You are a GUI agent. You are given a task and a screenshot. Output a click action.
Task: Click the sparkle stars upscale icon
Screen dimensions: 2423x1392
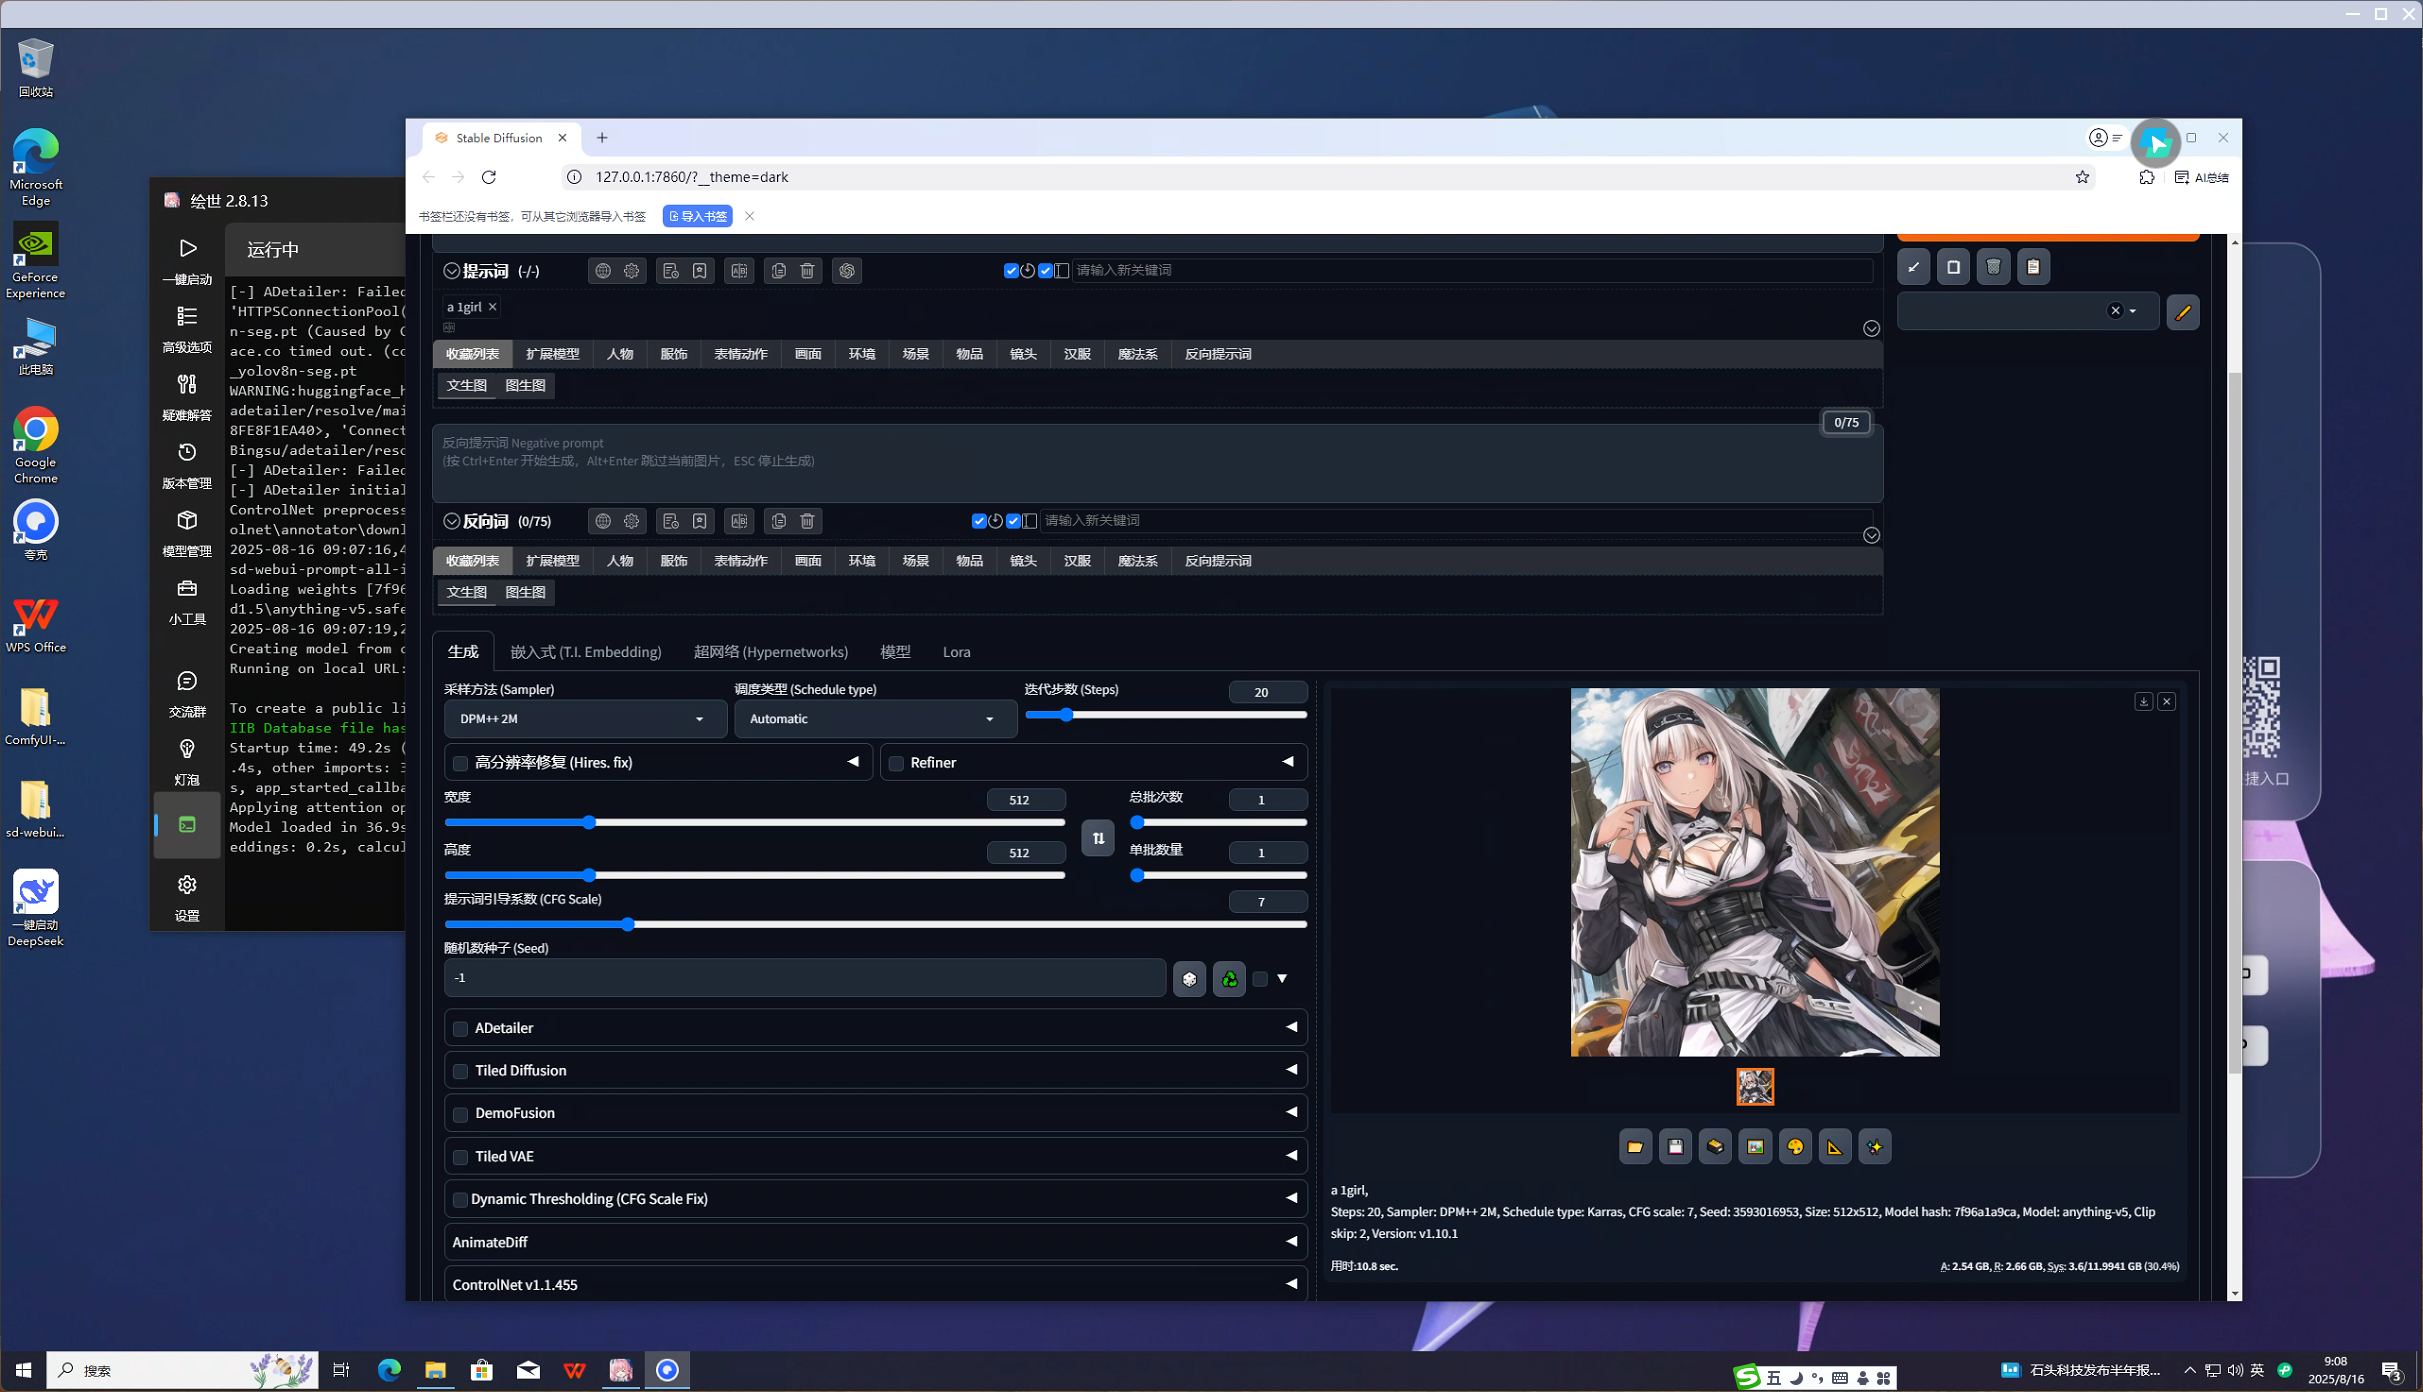tap(1875, 1147)
